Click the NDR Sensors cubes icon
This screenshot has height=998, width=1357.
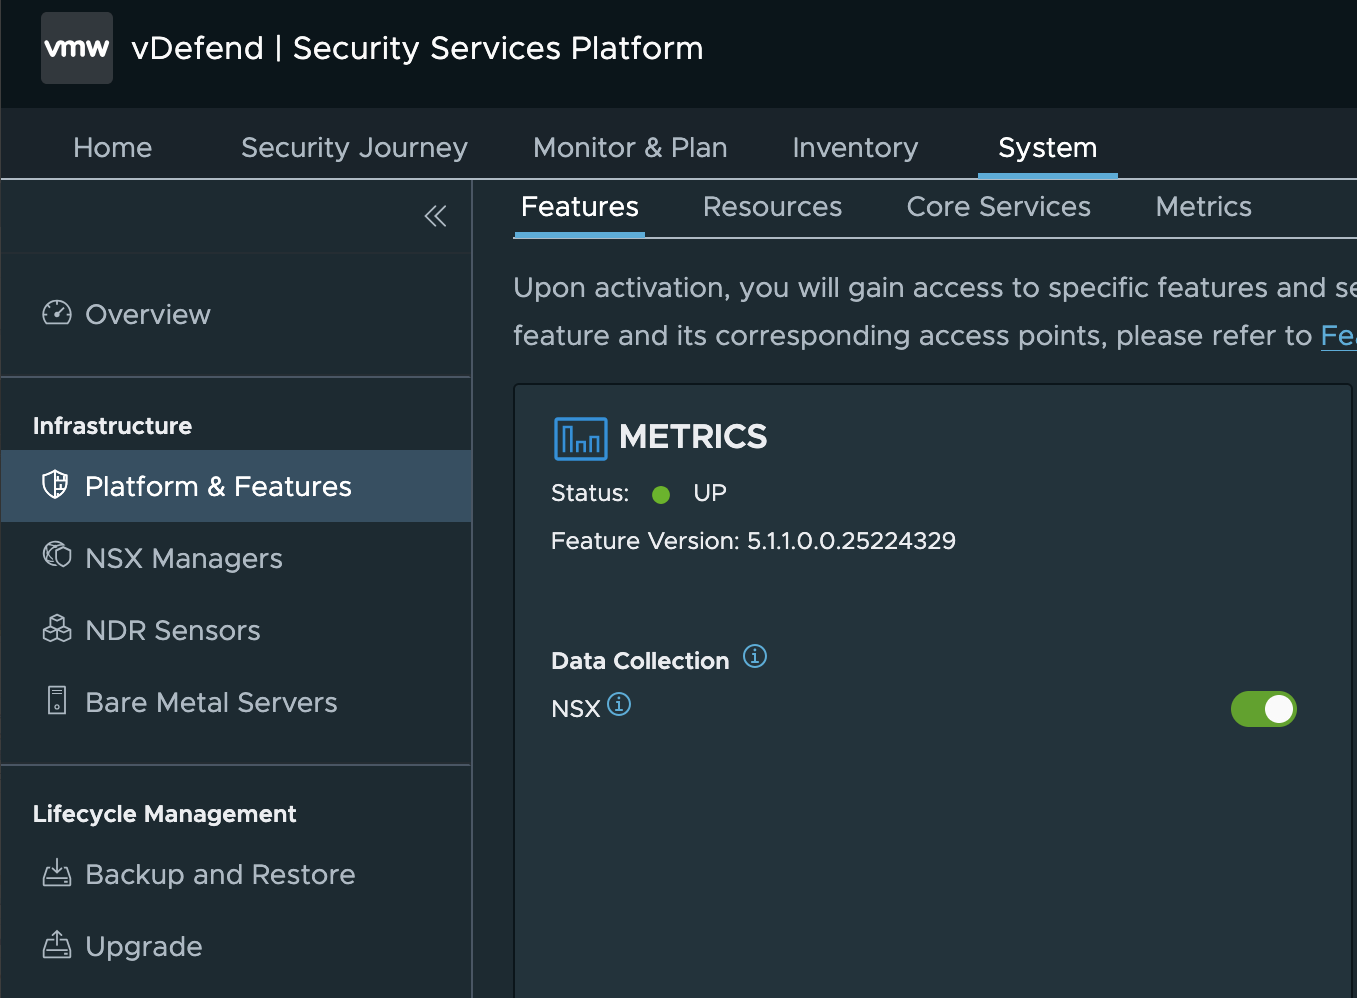(57, 628)
